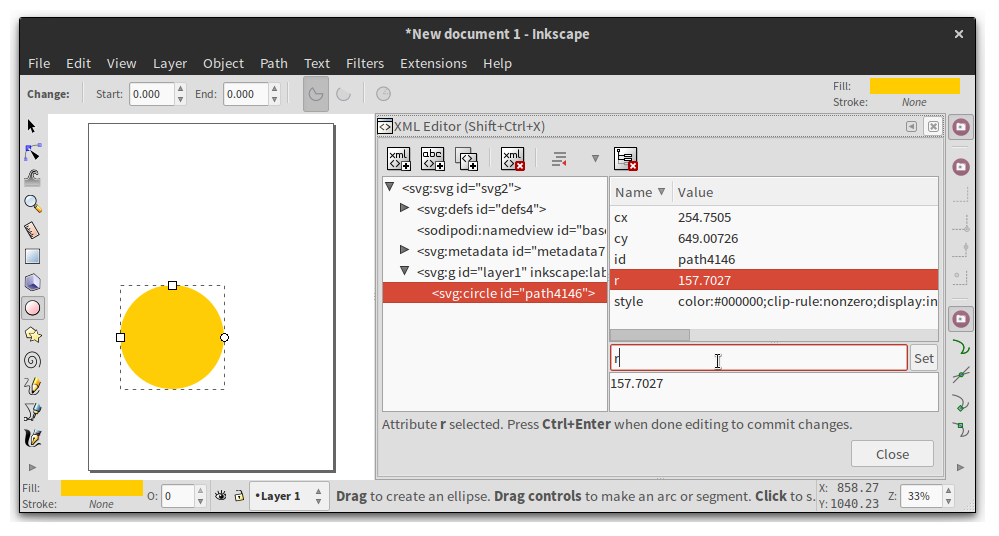Expand the svg:defs node
Screen dimensions: 999x536
404,208
